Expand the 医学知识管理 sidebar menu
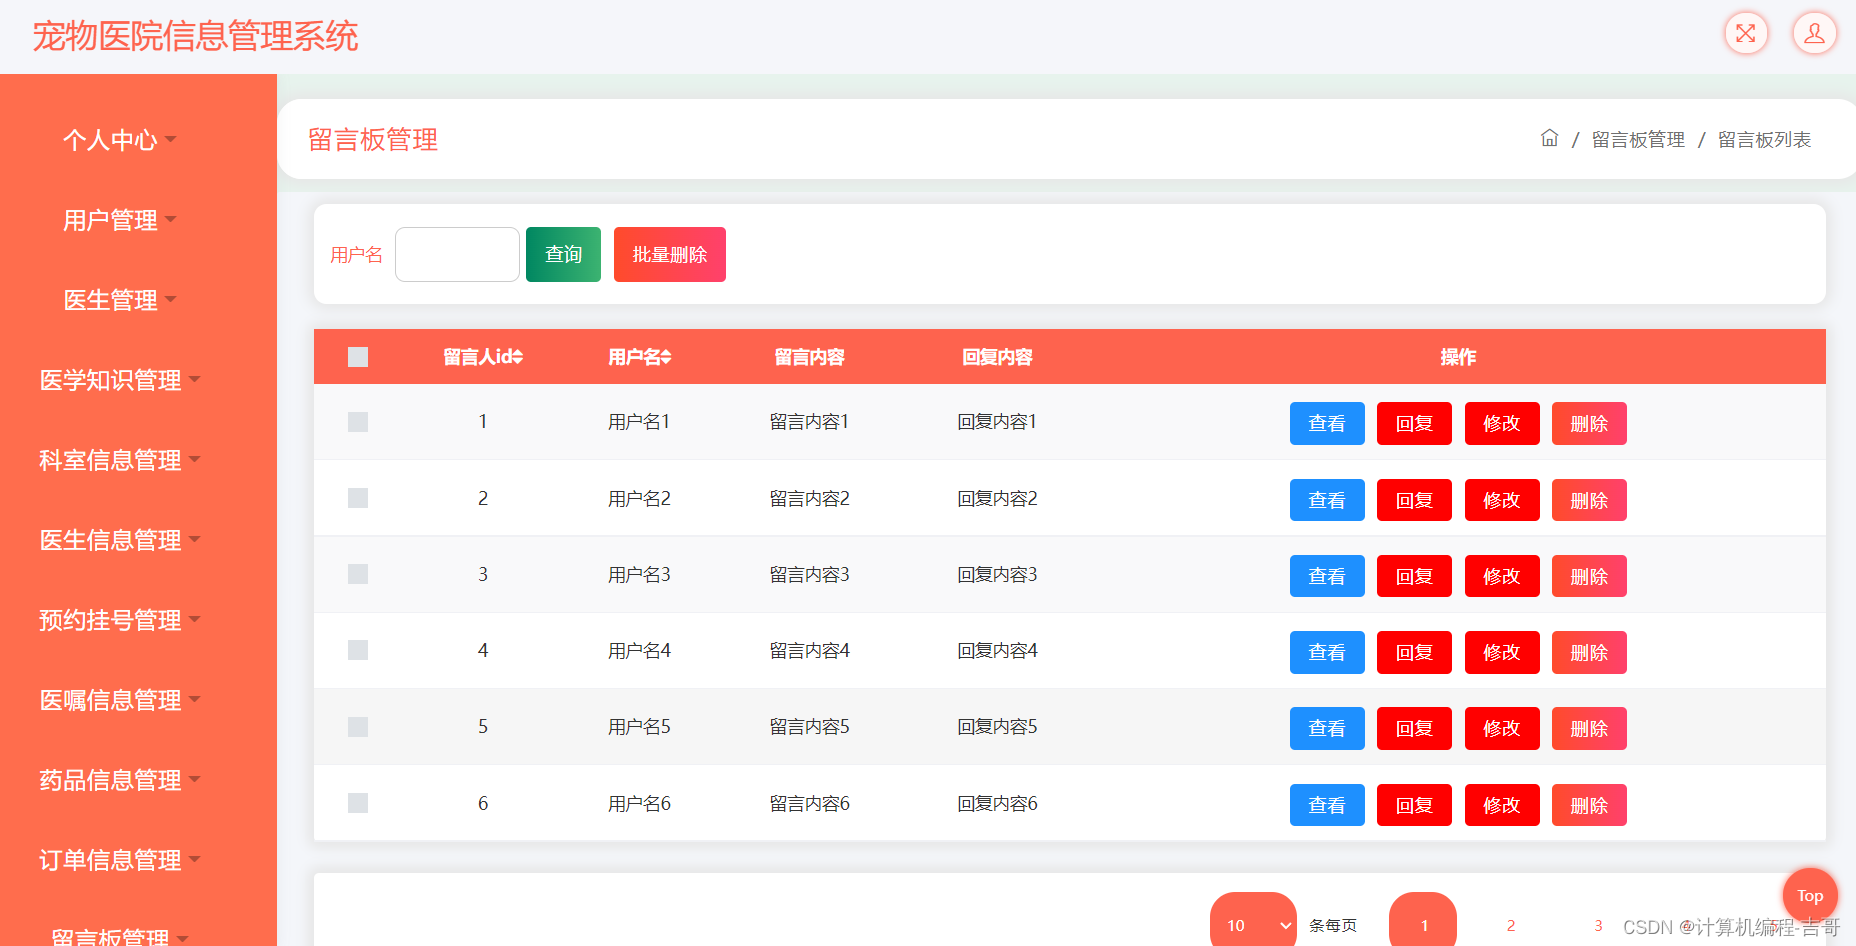 tap(119, 380)
